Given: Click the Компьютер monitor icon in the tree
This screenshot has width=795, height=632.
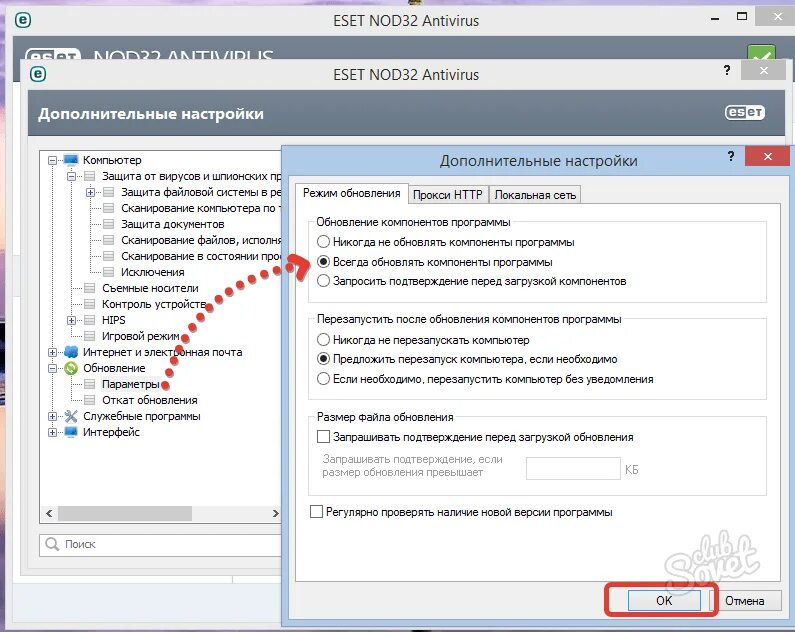Looking at the screenshot, I should tap(71, 160).
